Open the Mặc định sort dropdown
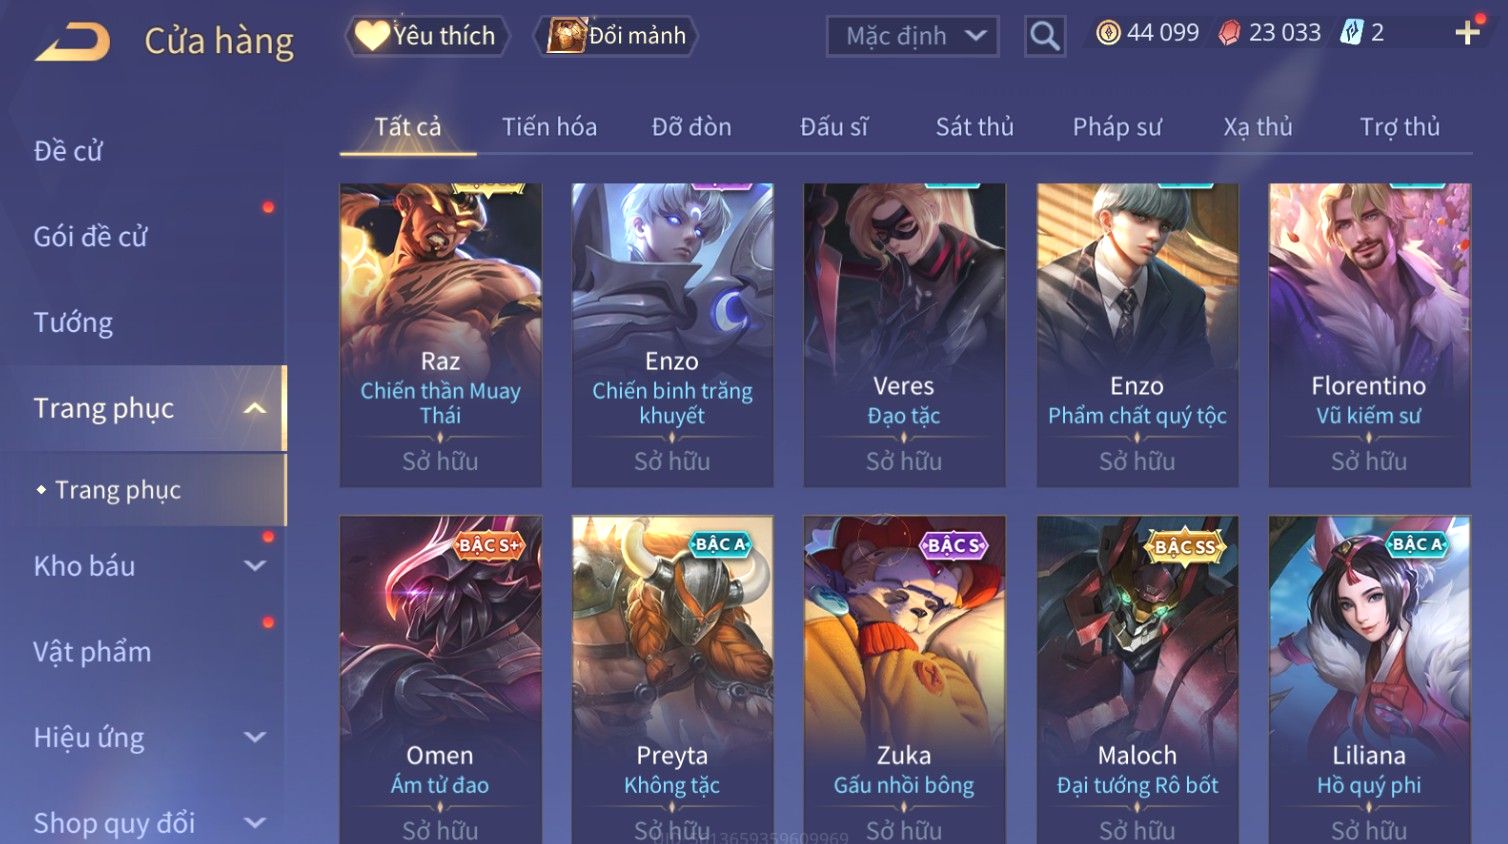Screen dimensions: 1508x844 [x=912, y=36]
